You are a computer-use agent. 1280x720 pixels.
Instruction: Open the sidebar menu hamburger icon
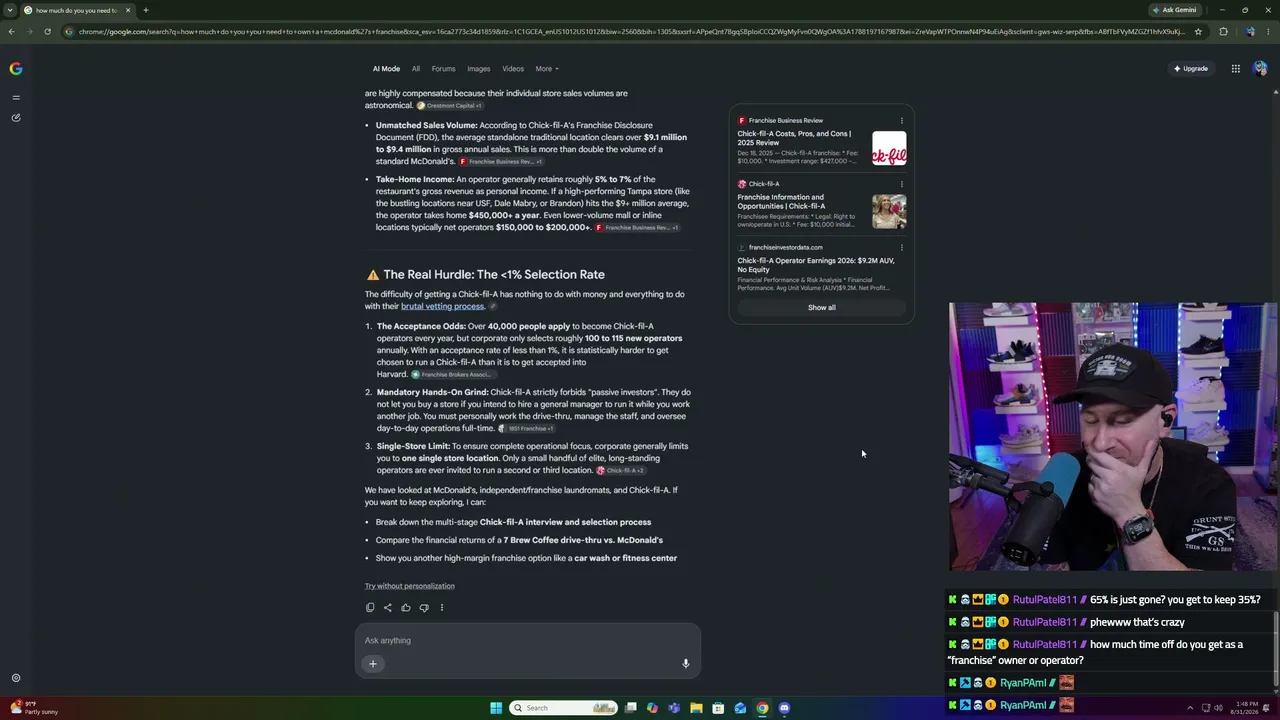pos(15,97)
